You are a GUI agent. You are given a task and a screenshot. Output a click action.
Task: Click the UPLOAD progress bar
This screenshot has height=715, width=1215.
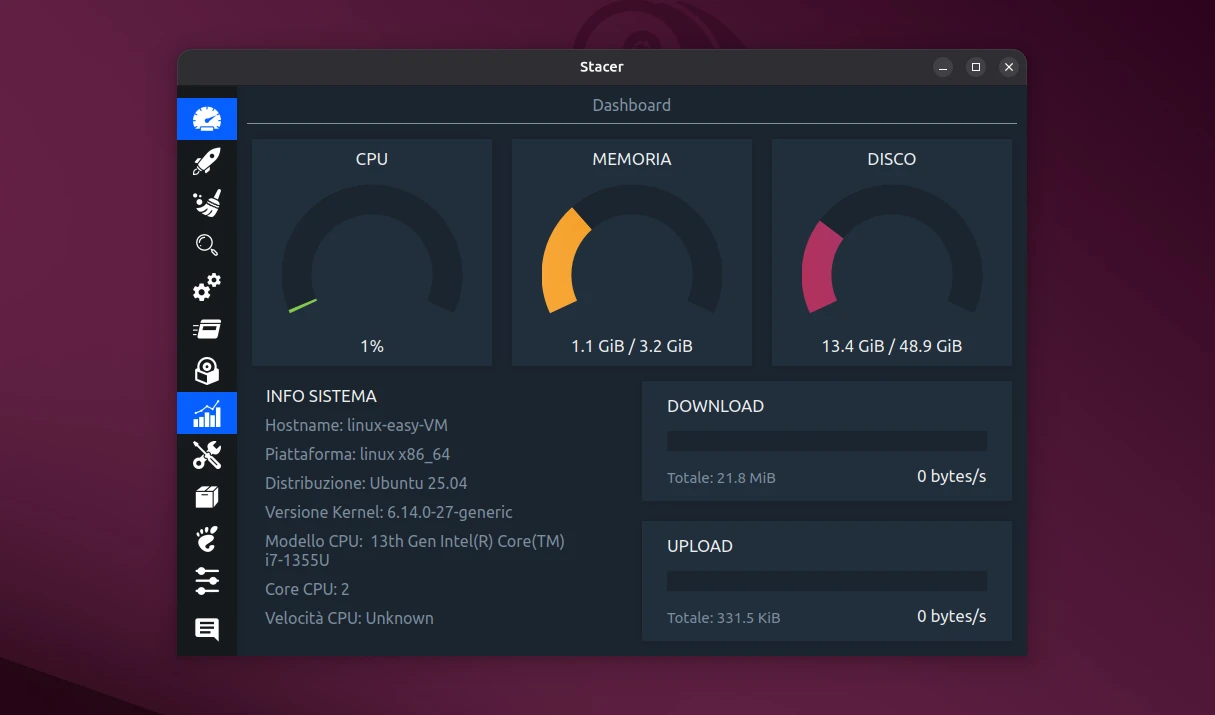tap(826, 580)
